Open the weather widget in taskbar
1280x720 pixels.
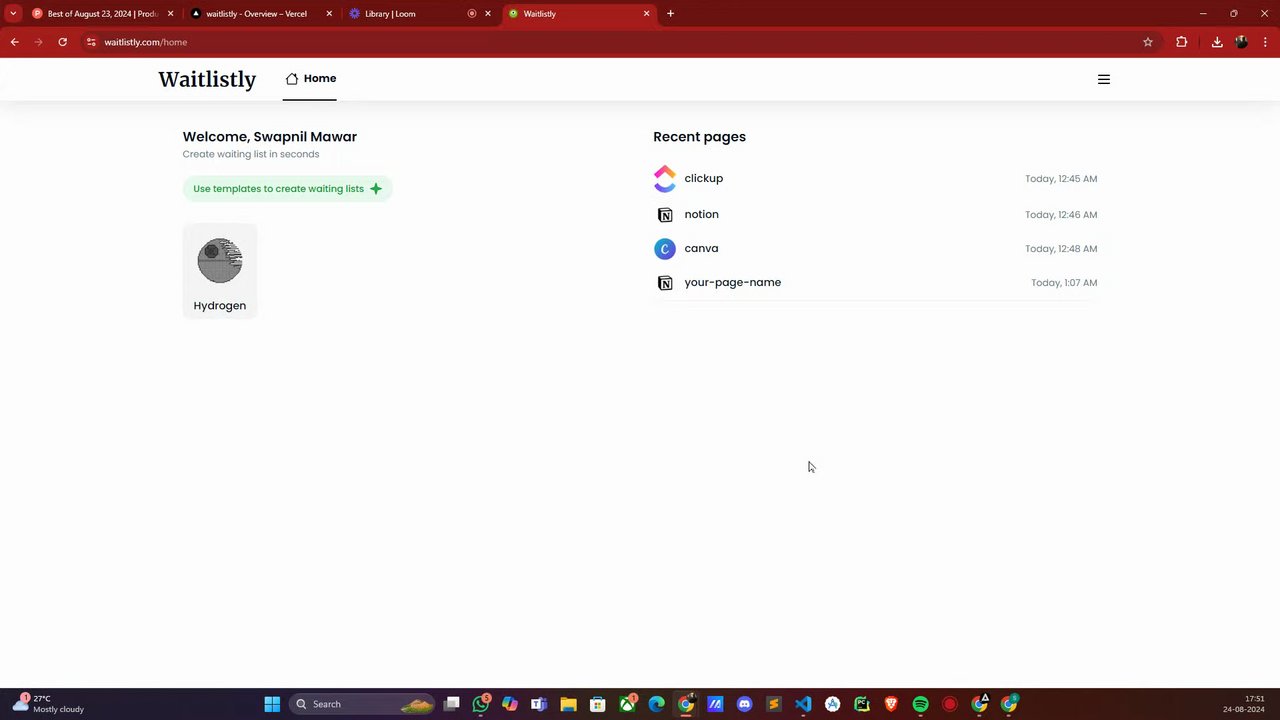pyautogui.click(x=48, y=704)
